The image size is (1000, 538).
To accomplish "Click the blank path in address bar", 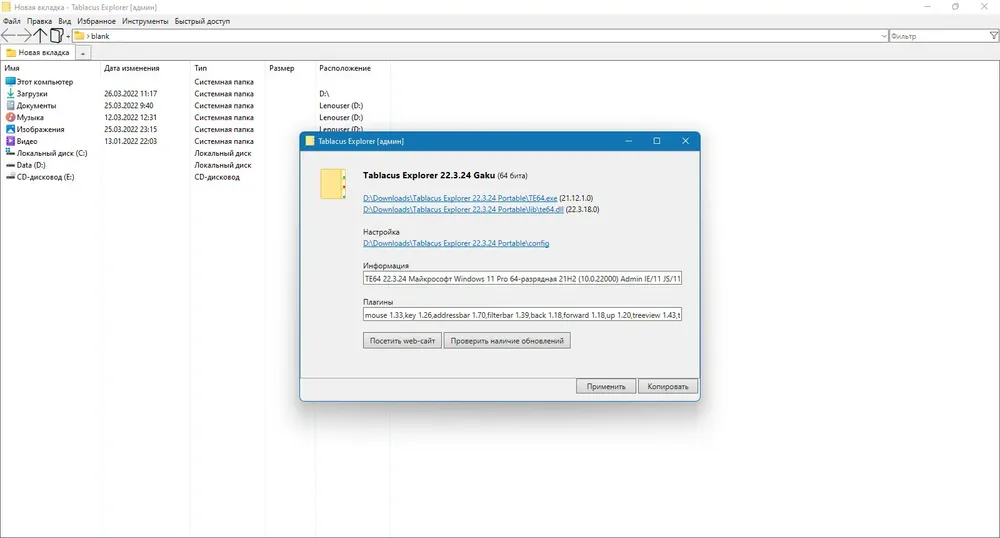I will click(x=100, y=36).
